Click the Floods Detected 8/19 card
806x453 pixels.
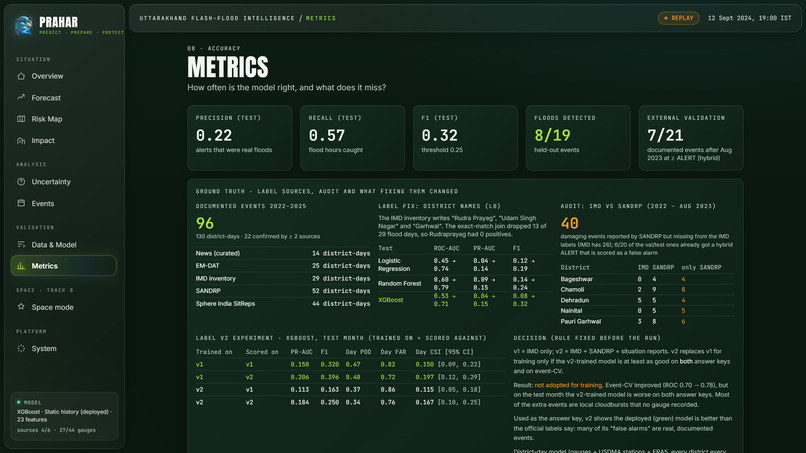[x=578, y=138]
